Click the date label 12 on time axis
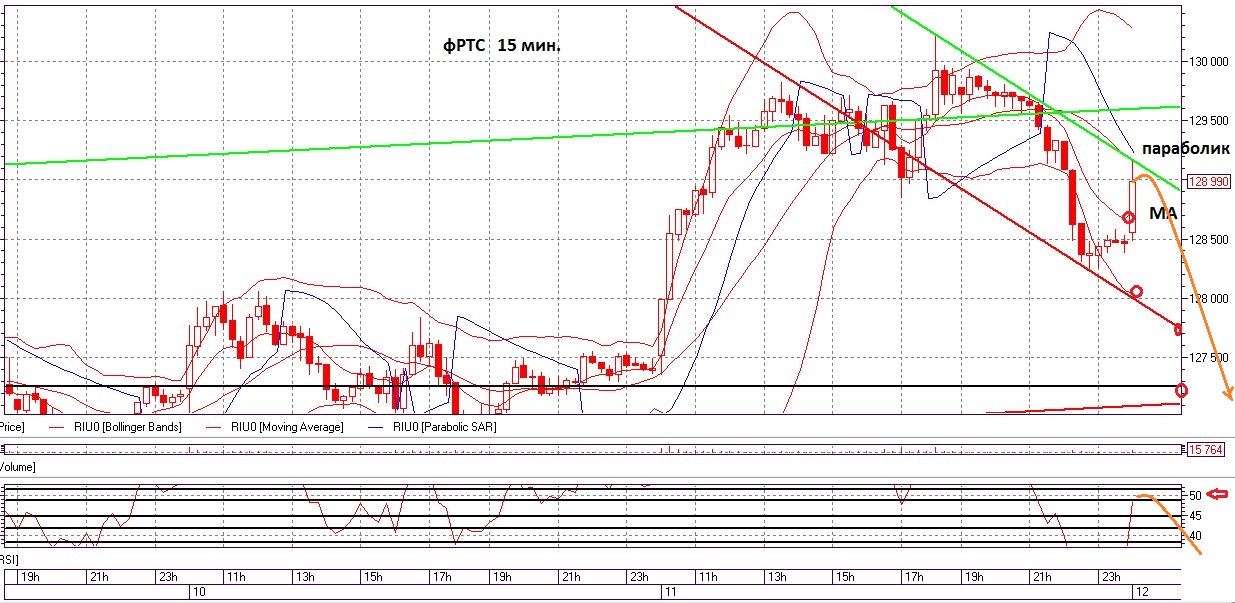The height and width of the screenshot is (603, 1235). 1140,592
